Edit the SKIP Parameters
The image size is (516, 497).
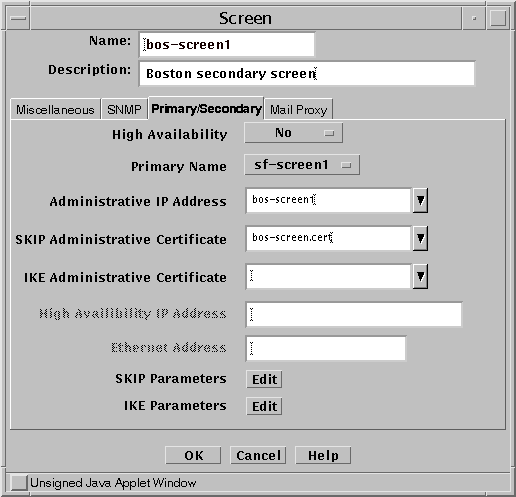coord(264,379)
